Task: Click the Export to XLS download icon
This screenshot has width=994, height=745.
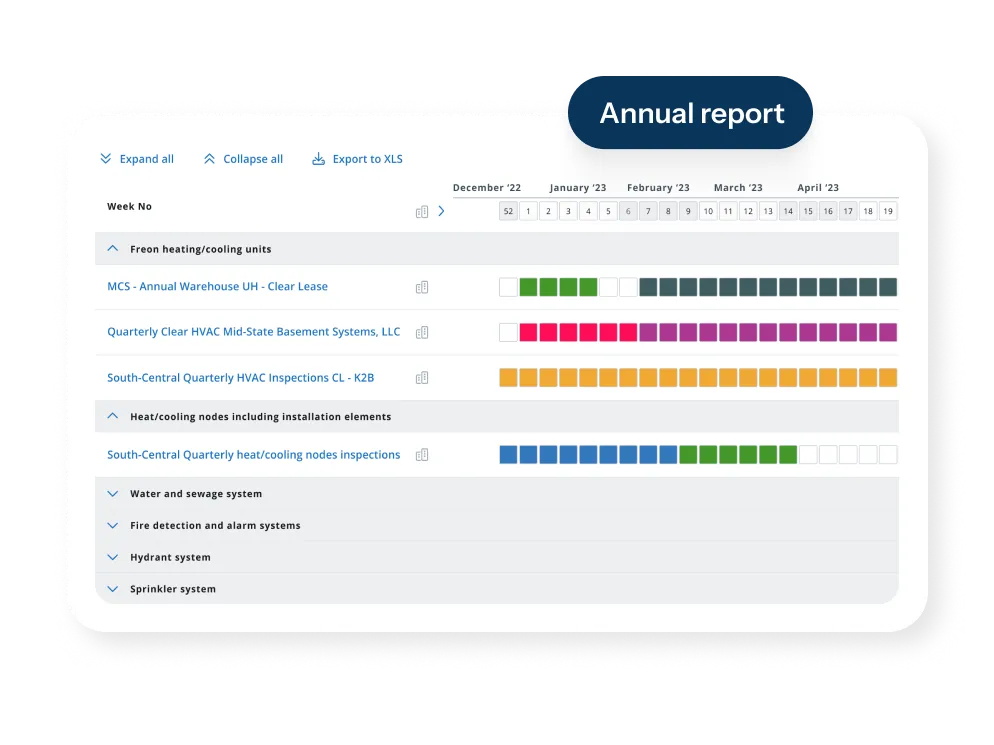Action: 318,159
